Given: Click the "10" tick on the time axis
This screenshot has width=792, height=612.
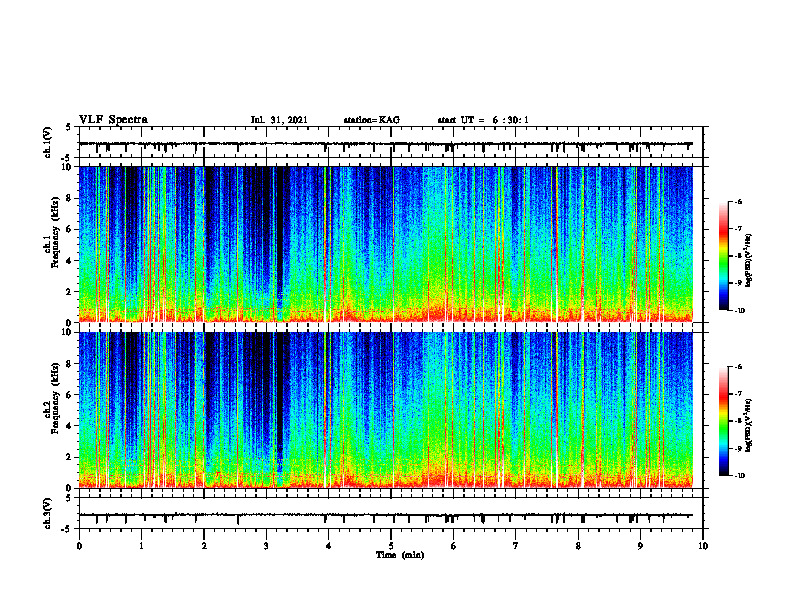Looking at the screenshot, I should pos(703,546).
